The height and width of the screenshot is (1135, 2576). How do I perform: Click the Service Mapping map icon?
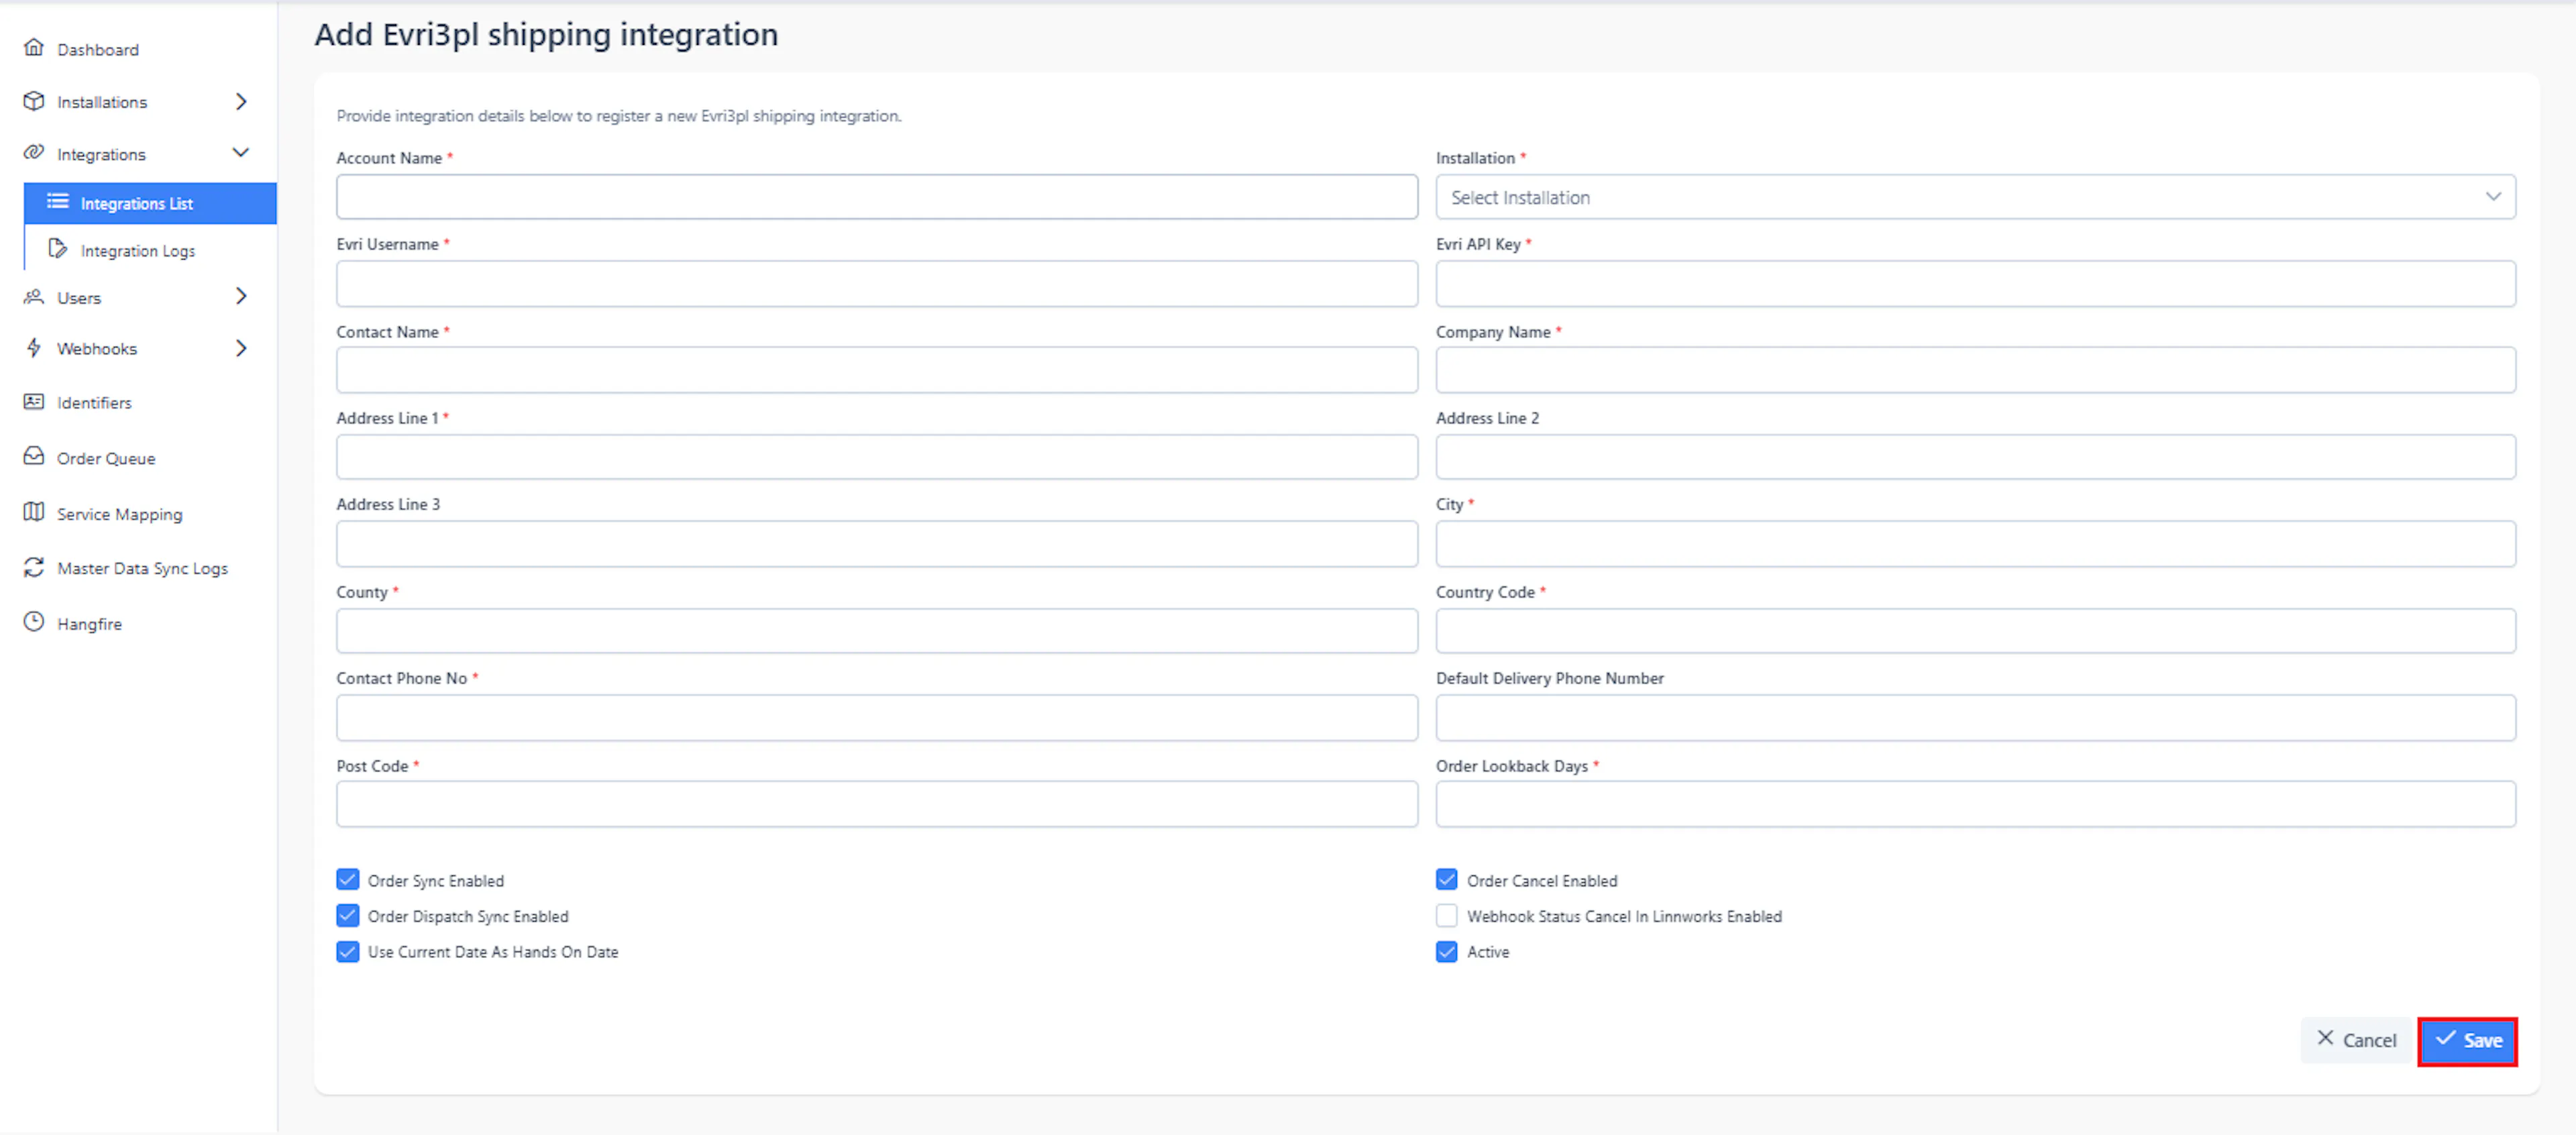point(34,513)
